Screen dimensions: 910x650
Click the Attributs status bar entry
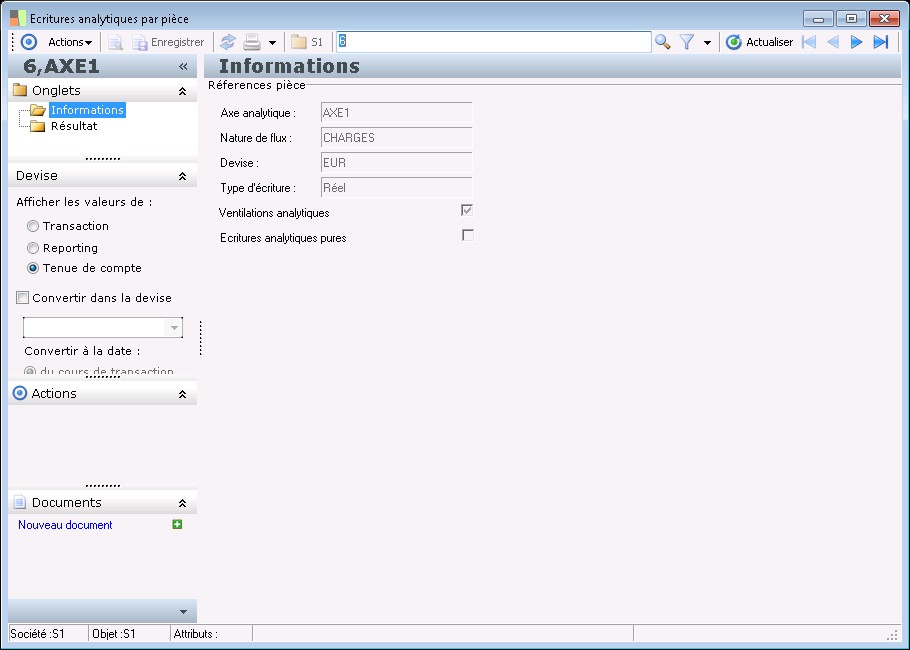(x=196, y=634)
